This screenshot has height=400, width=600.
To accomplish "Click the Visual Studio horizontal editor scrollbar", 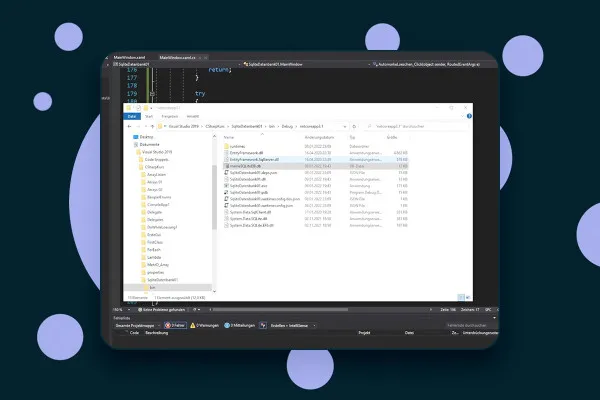I will point(280,310).
